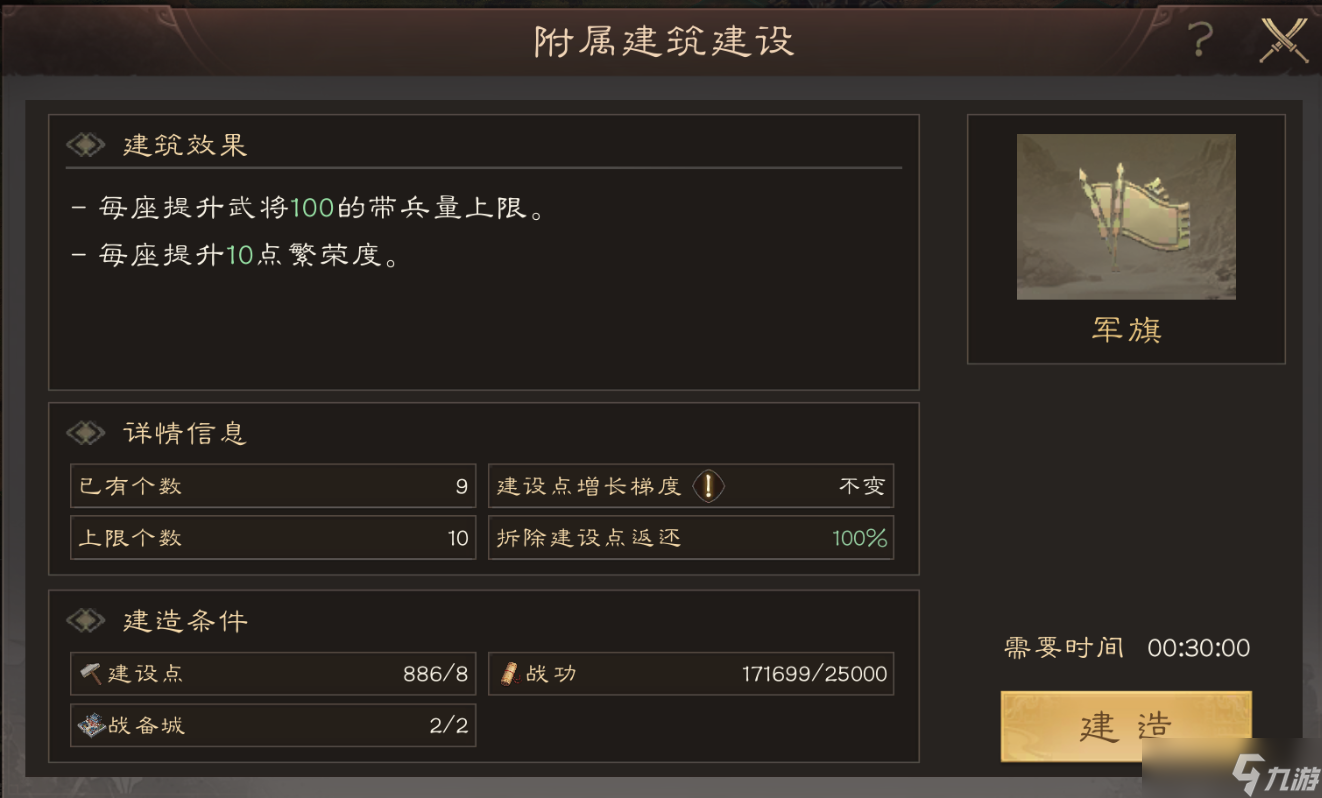Screen dimensions: 1322x798
Task: Select the 军旗 flag thumbnail image
Action: (x=1126, y=217)
